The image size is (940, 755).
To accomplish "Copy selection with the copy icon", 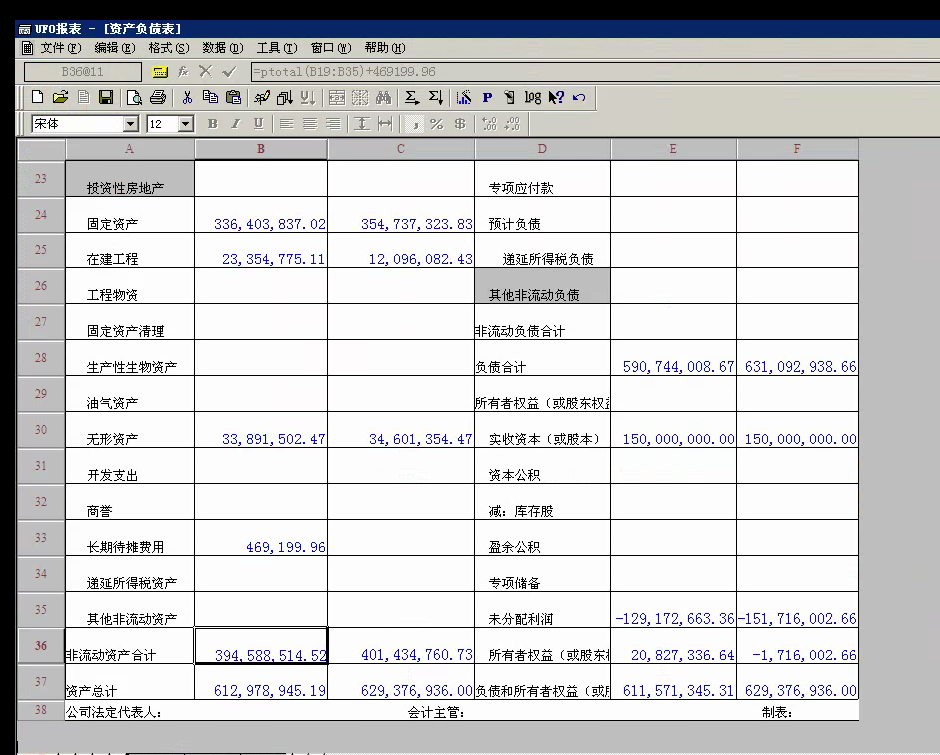I will click(x=210, y=97).
